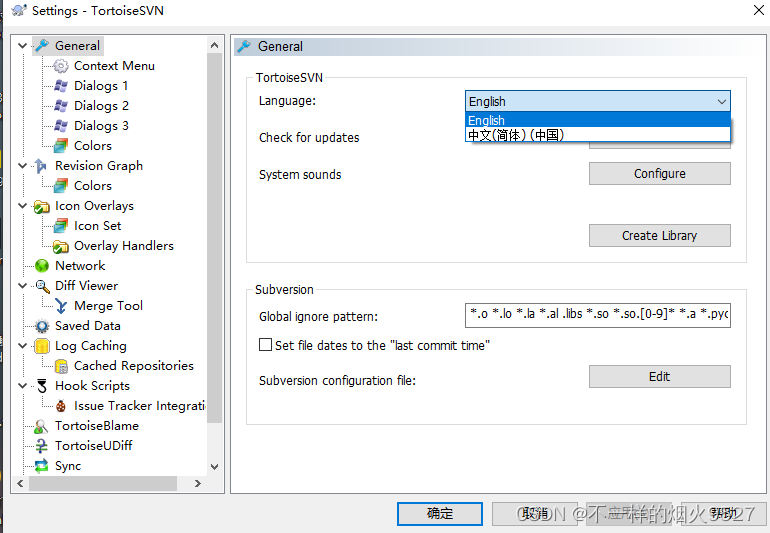Screen dimensions: 770x533
Task: Click the General wrench icon in tree
Action: pos(42,46)
